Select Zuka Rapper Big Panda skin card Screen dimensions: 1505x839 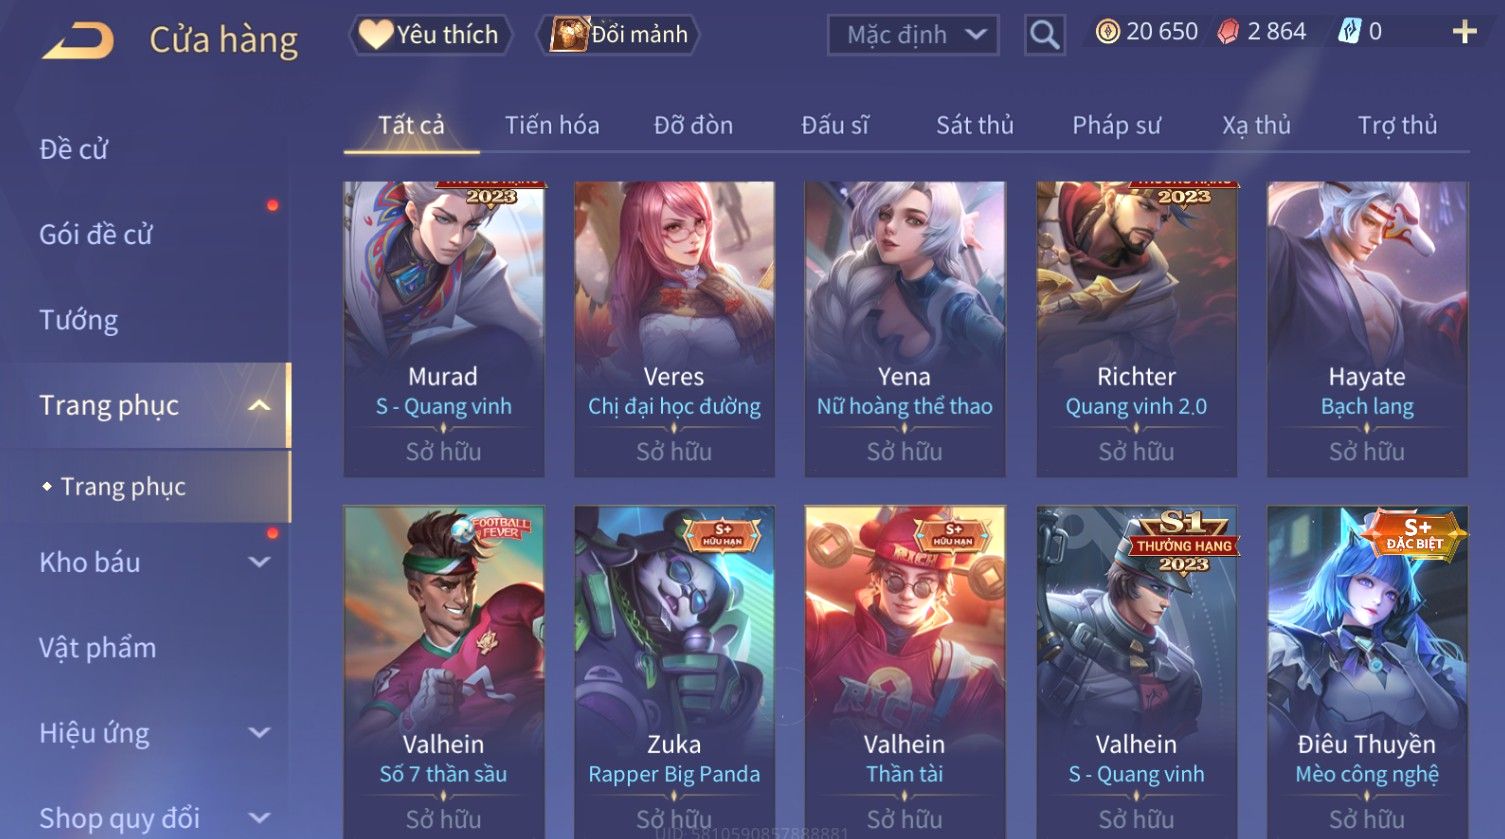pos(674,672)
